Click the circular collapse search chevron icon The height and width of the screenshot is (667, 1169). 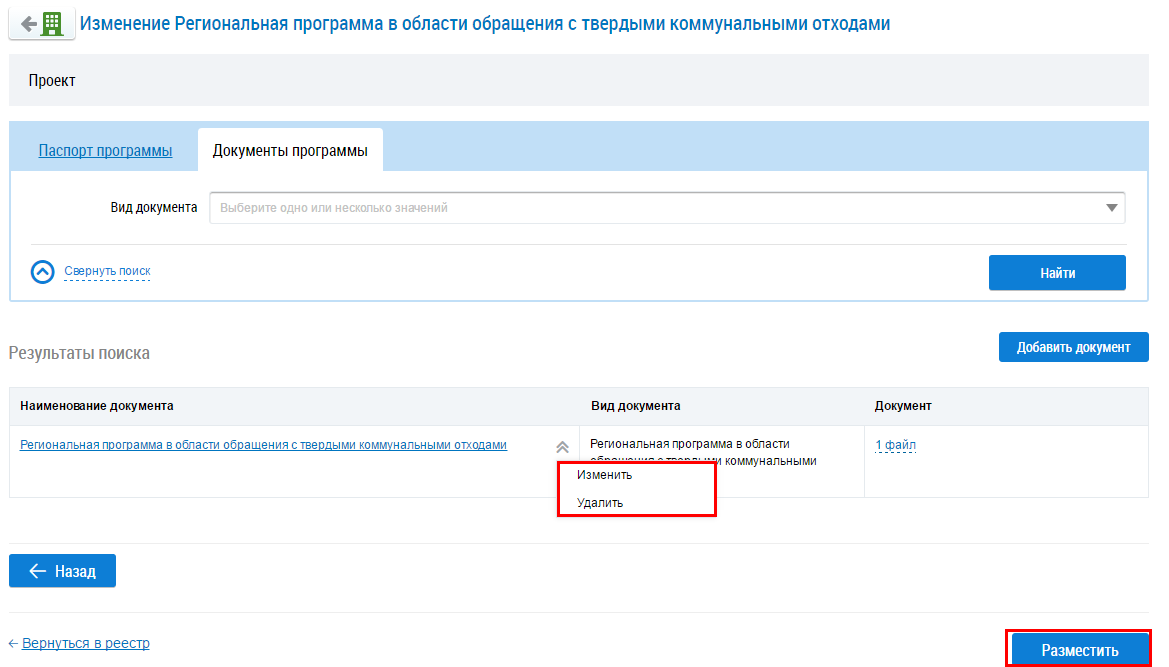pos(43,272)
